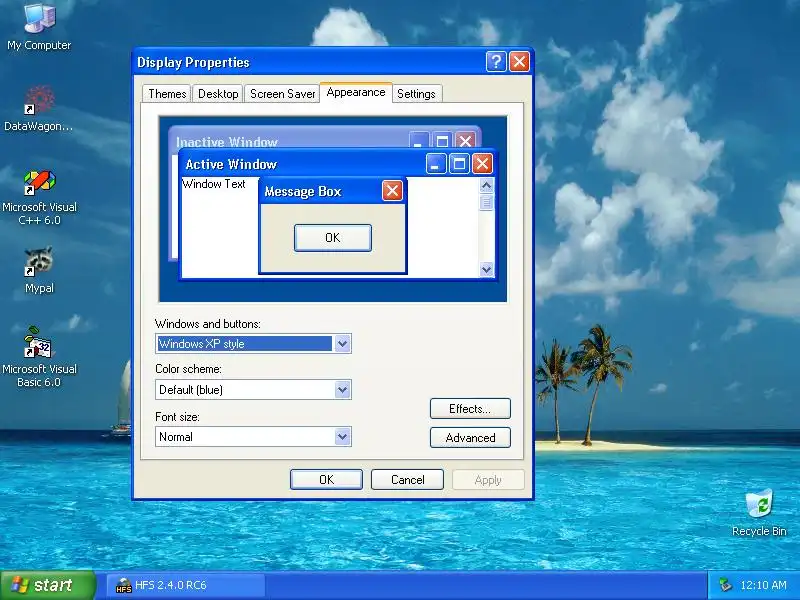Click the Display Properties help question-mark button
800x600 pixels.
point(496,62)
